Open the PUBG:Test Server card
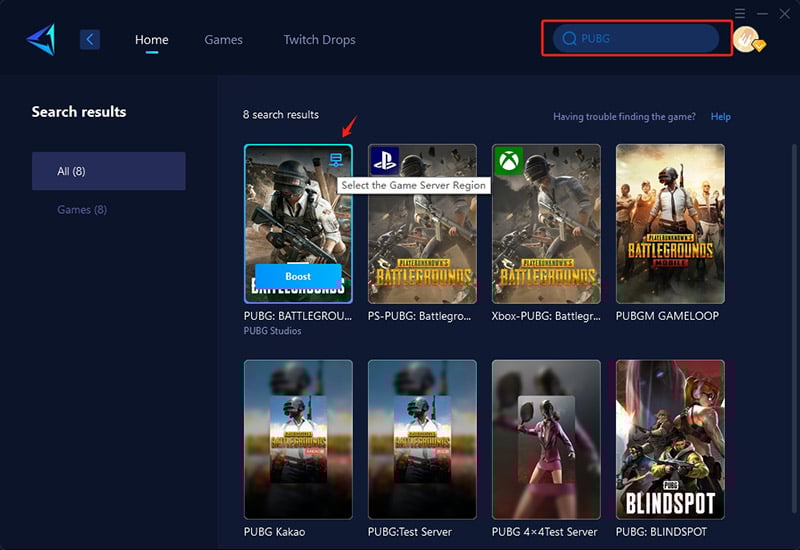The width and height of the screenshot is (800, 550). pos(422,440)
